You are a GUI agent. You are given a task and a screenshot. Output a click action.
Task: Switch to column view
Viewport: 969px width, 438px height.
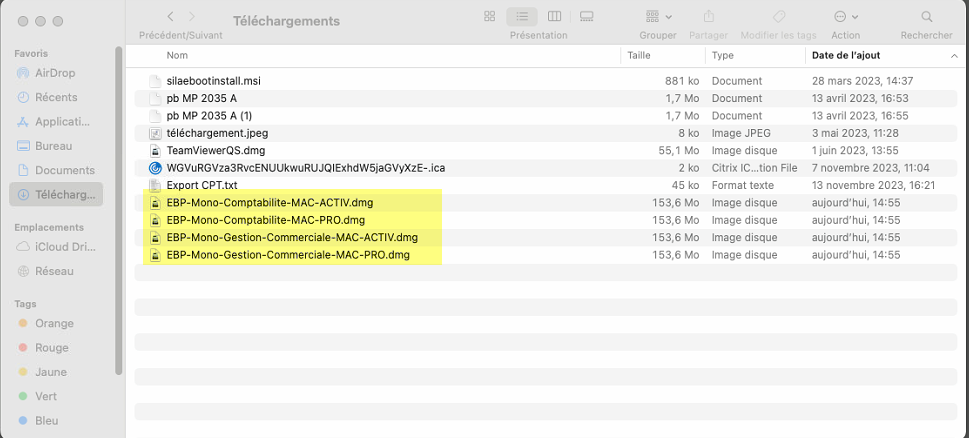[554, 17]
